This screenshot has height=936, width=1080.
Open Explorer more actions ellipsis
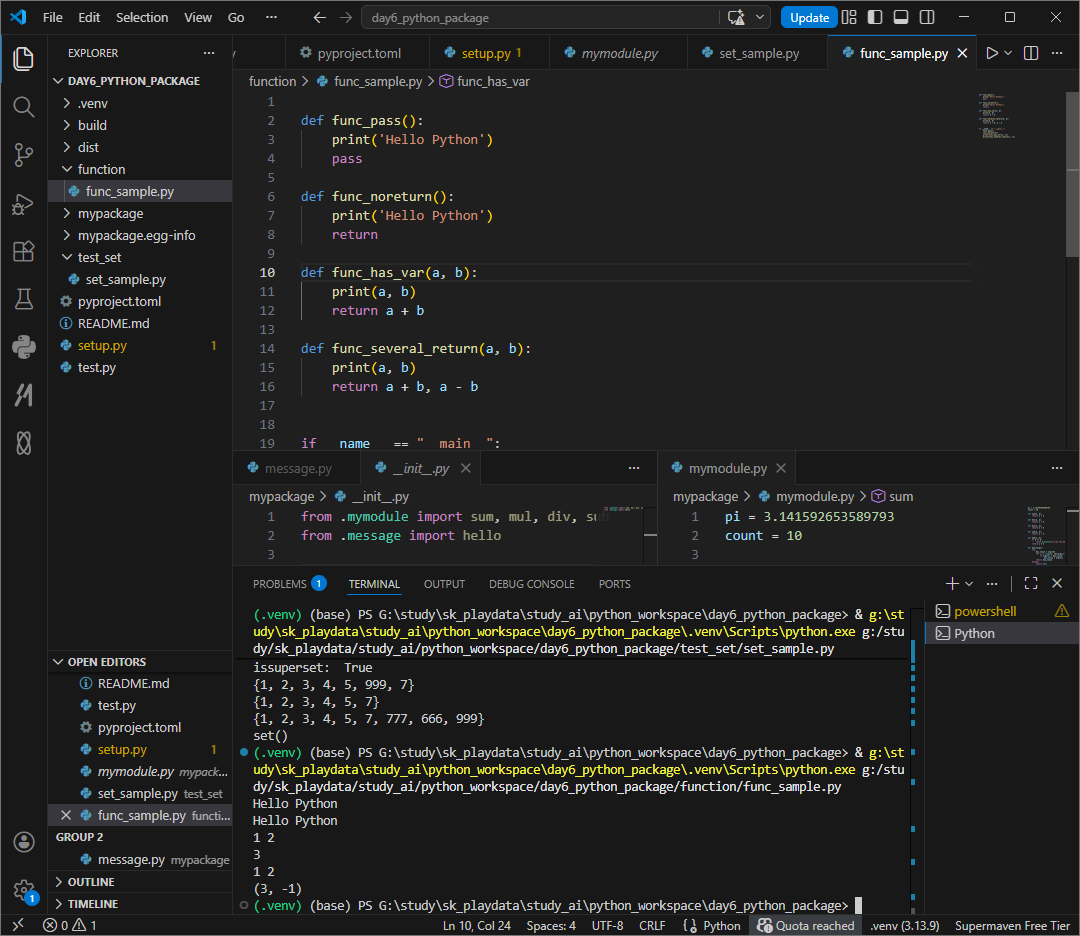[209, 53]
